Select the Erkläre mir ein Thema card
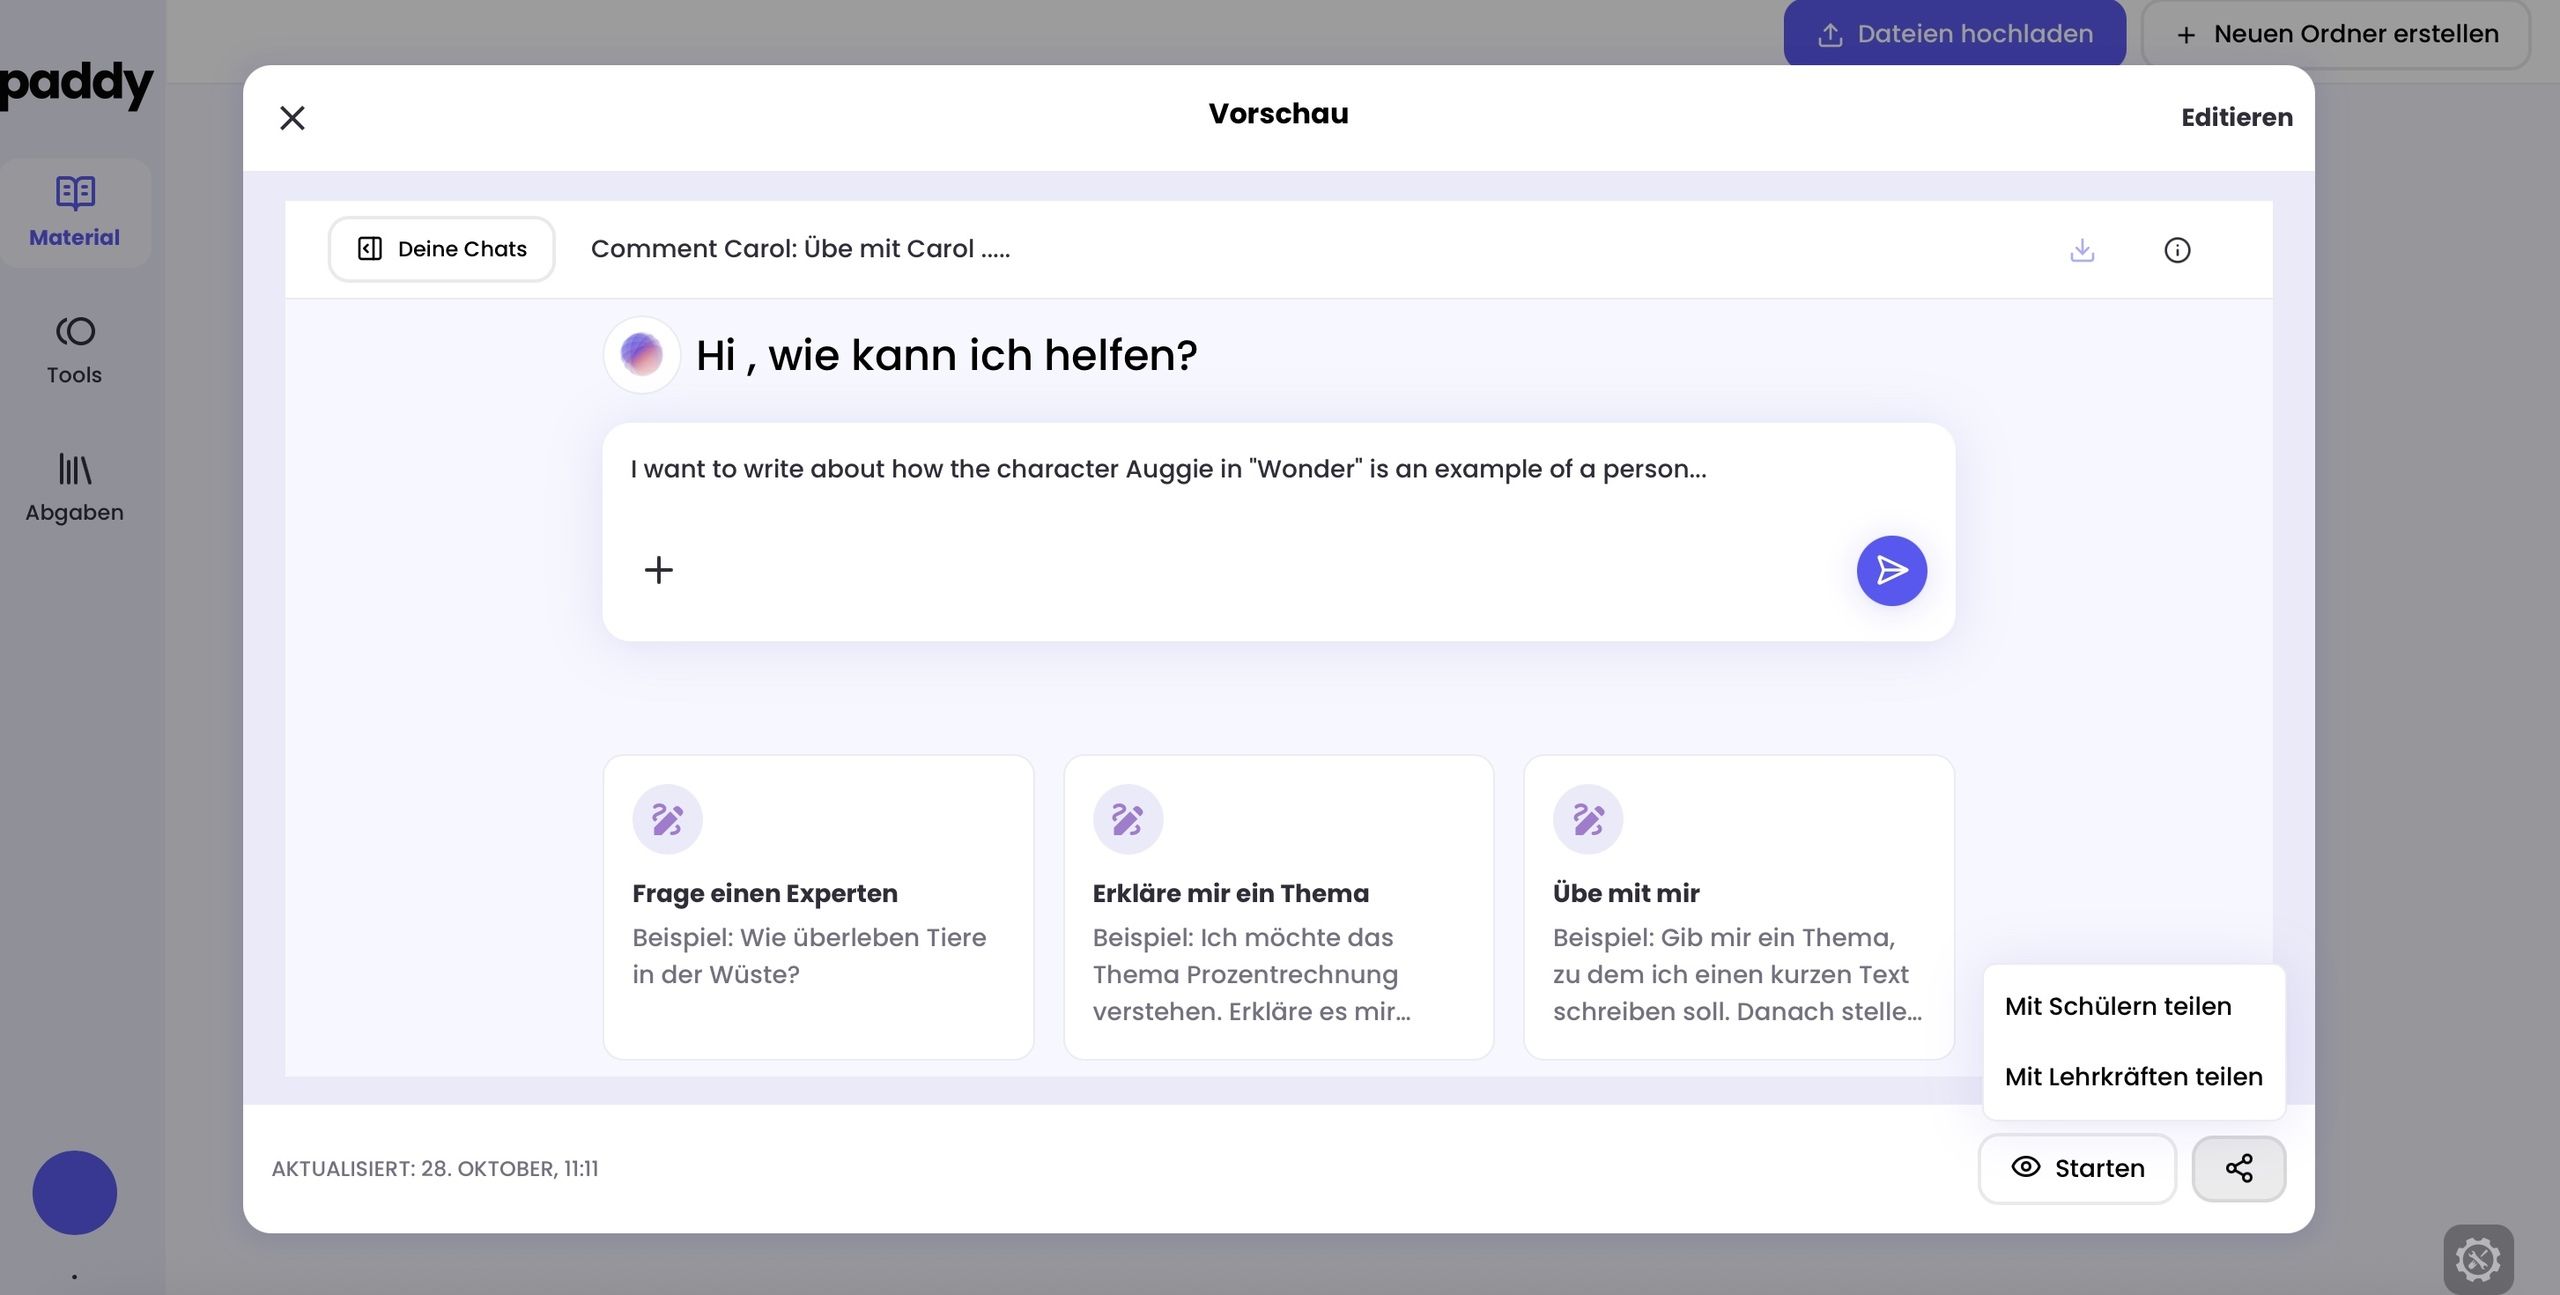Image resolution: width=2560 pixels, height=1295 pixels. click(x=1278, y=906)
